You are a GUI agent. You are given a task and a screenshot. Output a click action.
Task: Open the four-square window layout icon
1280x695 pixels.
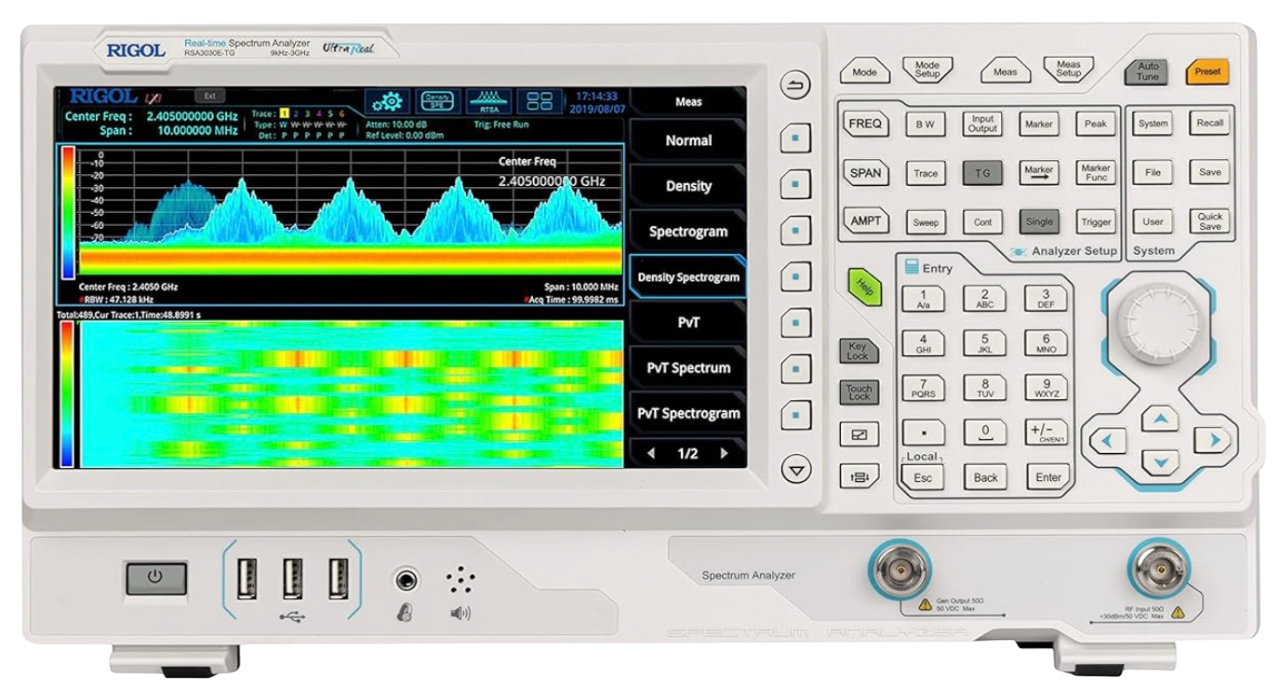point(540,102)
